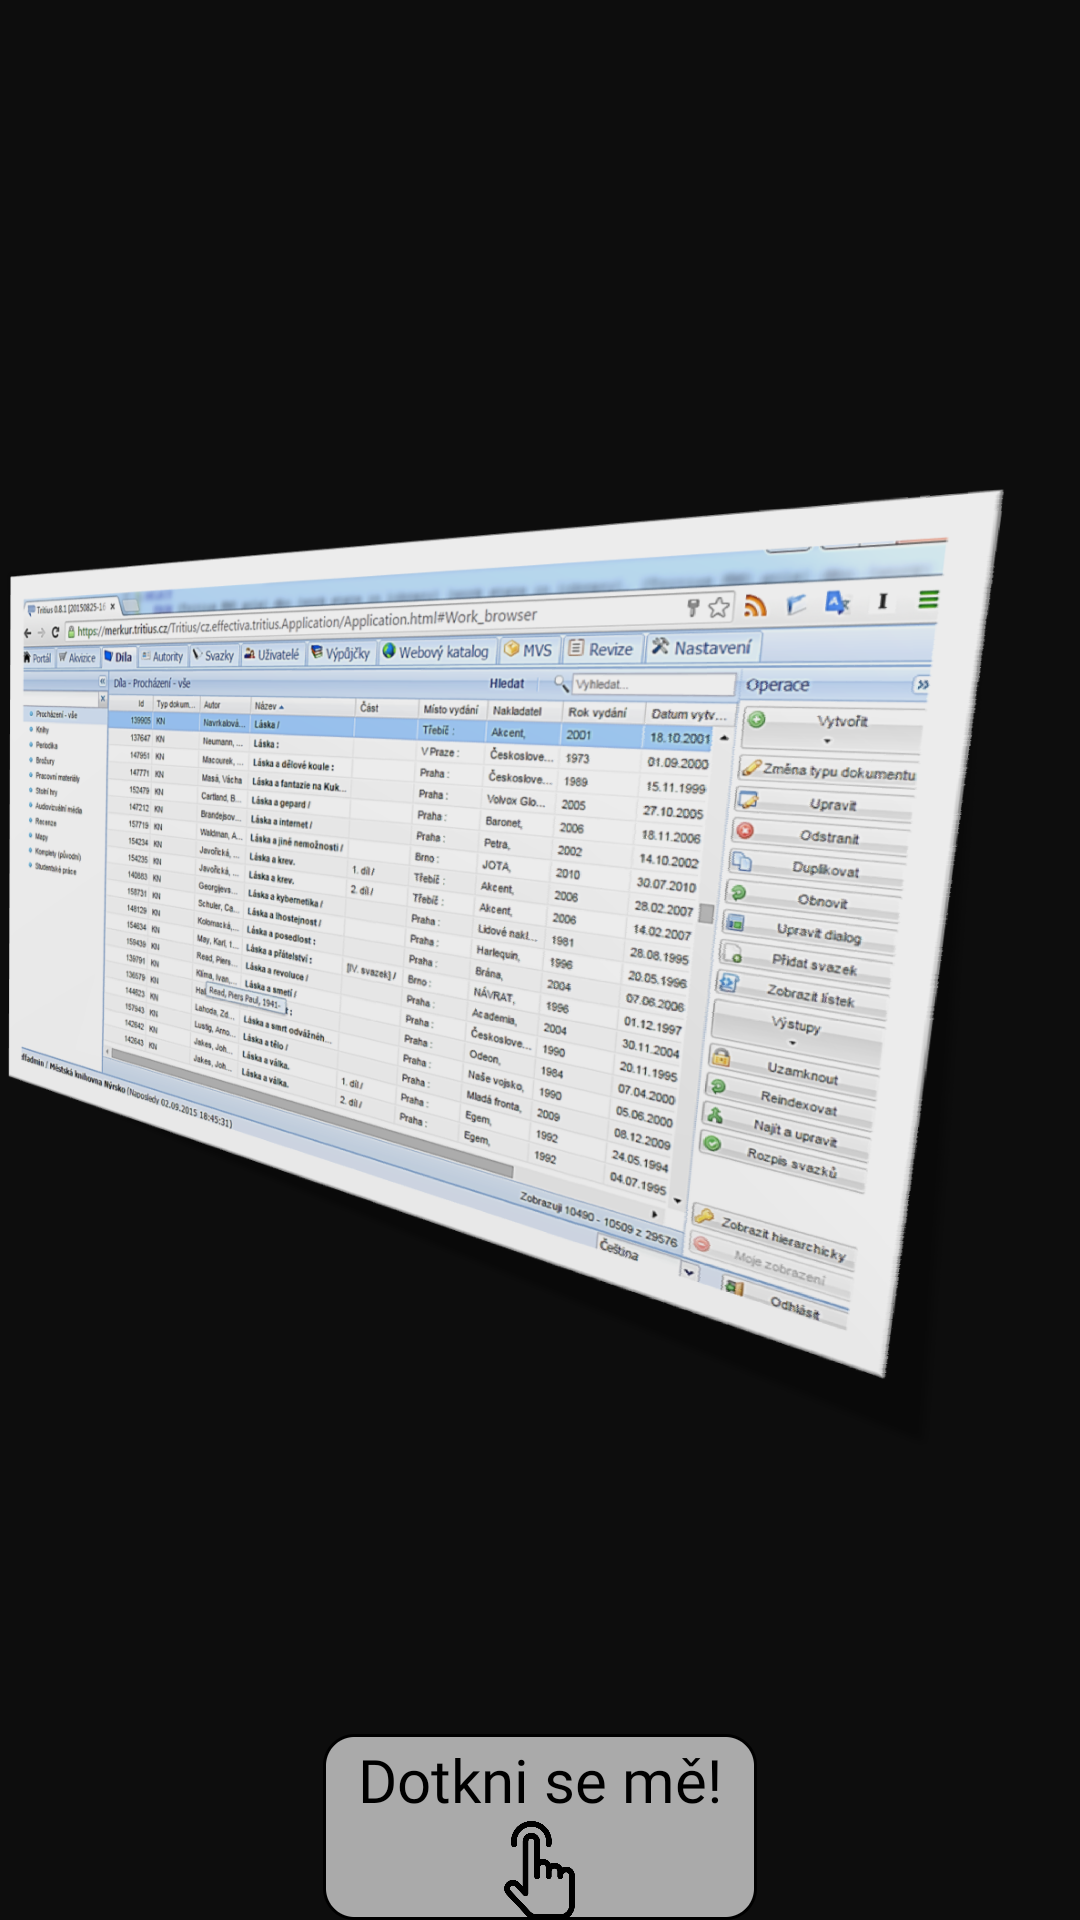1080x1920 pixels.
Task: Open the 'Svazky' tab
Action: tap(214, 656)
